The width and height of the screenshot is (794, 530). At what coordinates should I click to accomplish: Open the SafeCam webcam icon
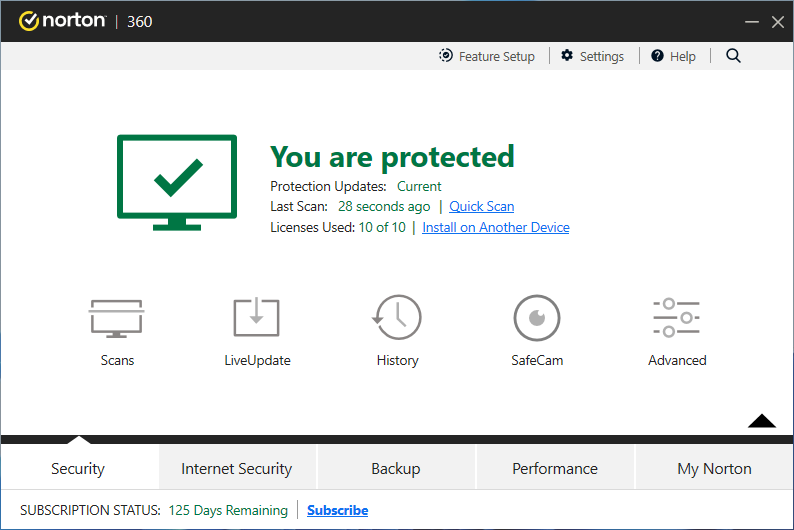coord(537,319)
